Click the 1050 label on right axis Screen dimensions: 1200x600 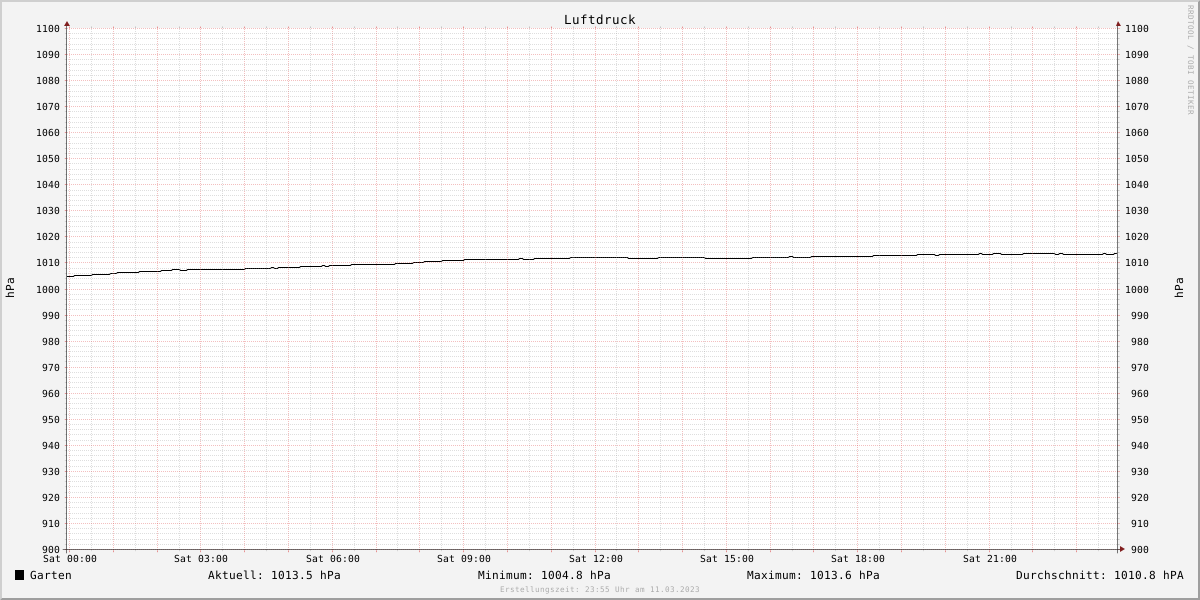click(x=1137, y=159)
